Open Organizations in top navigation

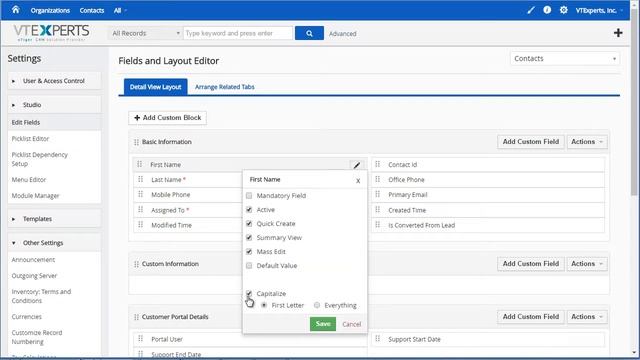pos(50,10)
